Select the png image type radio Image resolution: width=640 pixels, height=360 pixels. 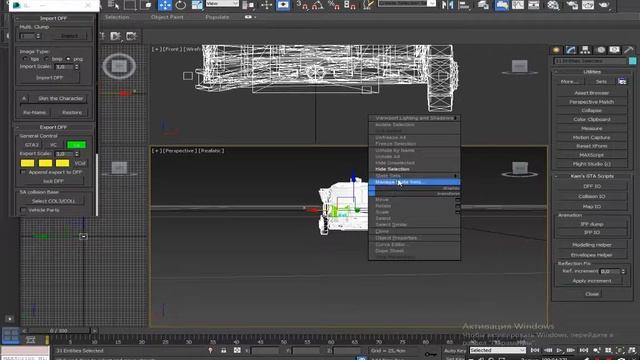point(68,59)
